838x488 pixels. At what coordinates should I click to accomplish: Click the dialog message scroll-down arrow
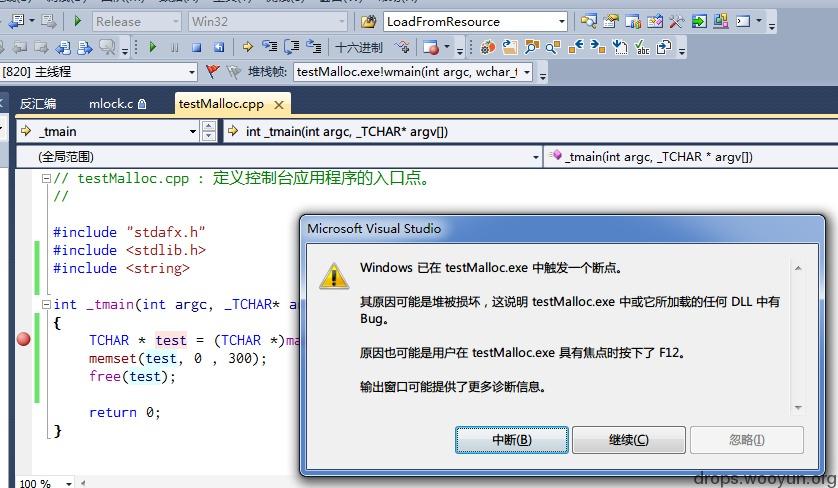(798, 408)
